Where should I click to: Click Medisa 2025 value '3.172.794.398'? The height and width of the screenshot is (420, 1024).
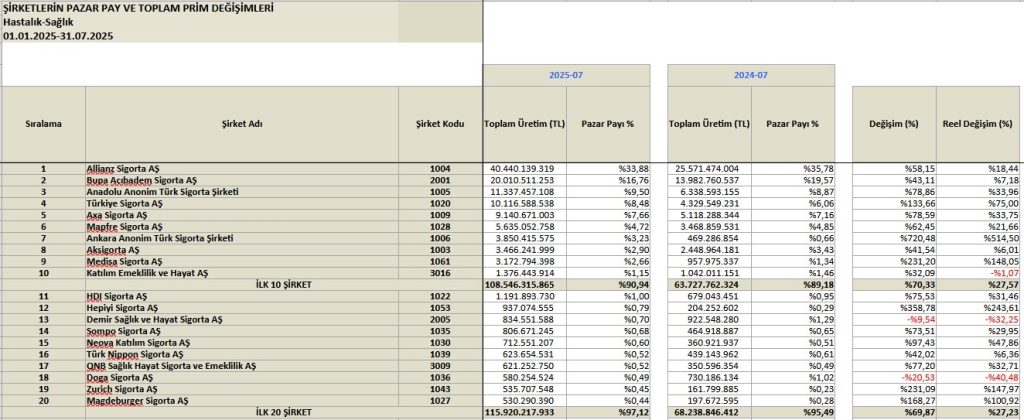[x=524, y=261]
